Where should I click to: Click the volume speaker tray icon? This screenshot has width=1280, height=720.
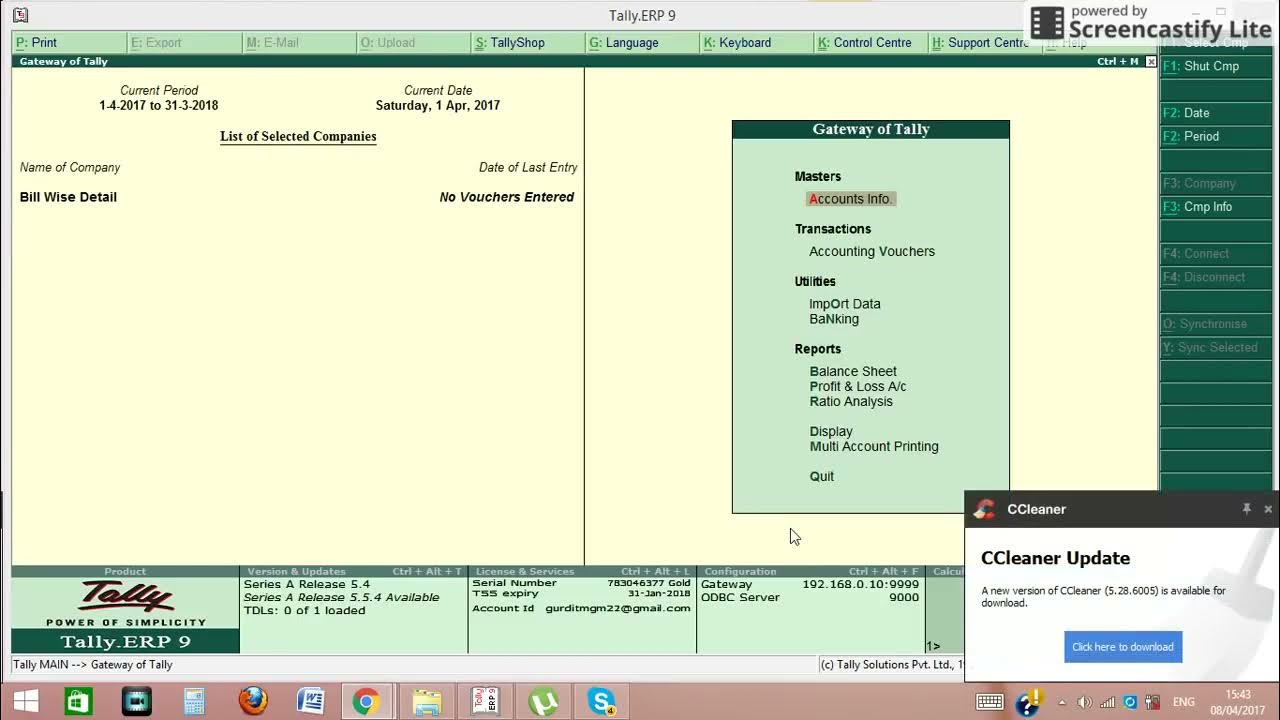(1084, 702)
